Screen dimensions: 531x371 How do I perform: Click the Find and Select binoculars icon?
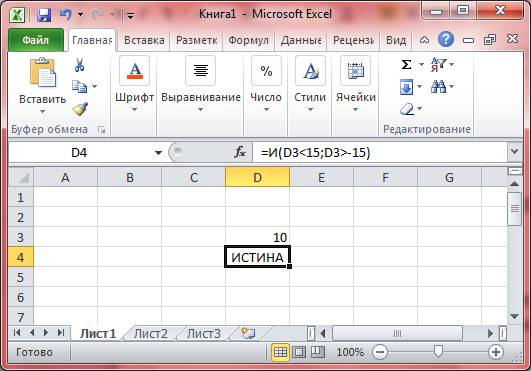click(438, 87)
